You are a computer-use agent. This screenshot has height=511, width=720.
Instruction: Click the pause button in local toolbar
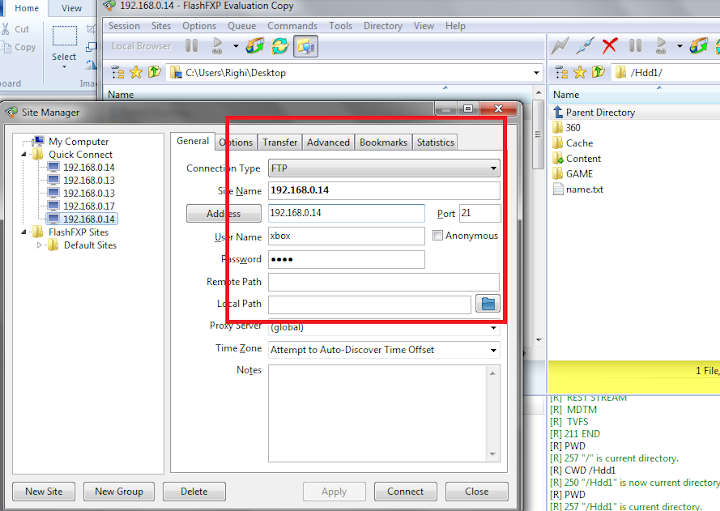click(x=191, y=46)
